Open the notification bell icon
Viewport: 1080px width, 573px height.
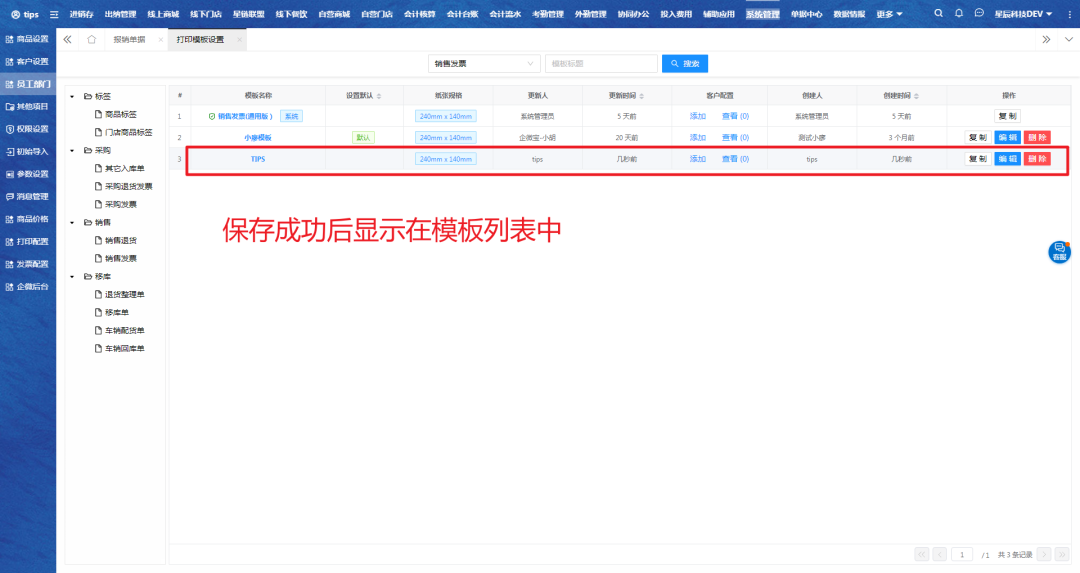(958, 14)
